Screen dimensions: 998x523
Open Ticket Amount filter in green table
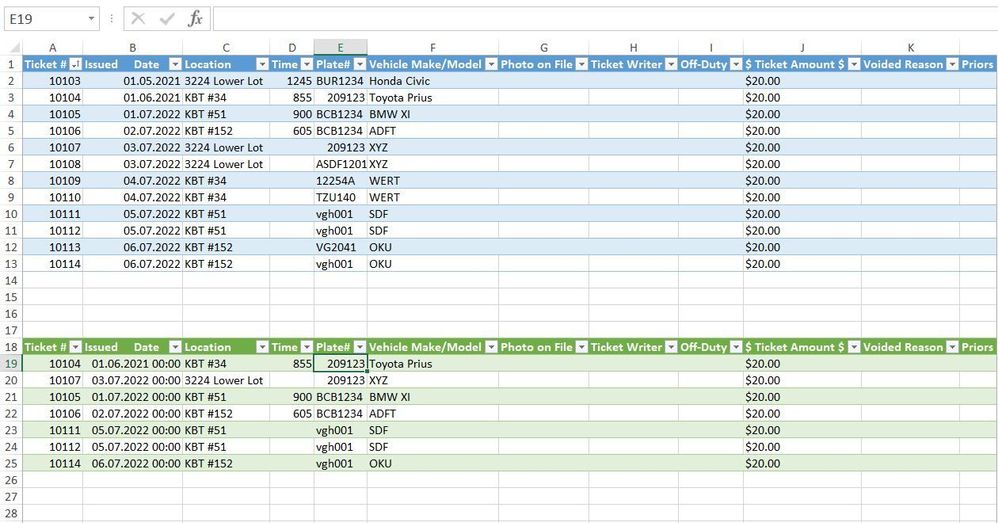854,347
